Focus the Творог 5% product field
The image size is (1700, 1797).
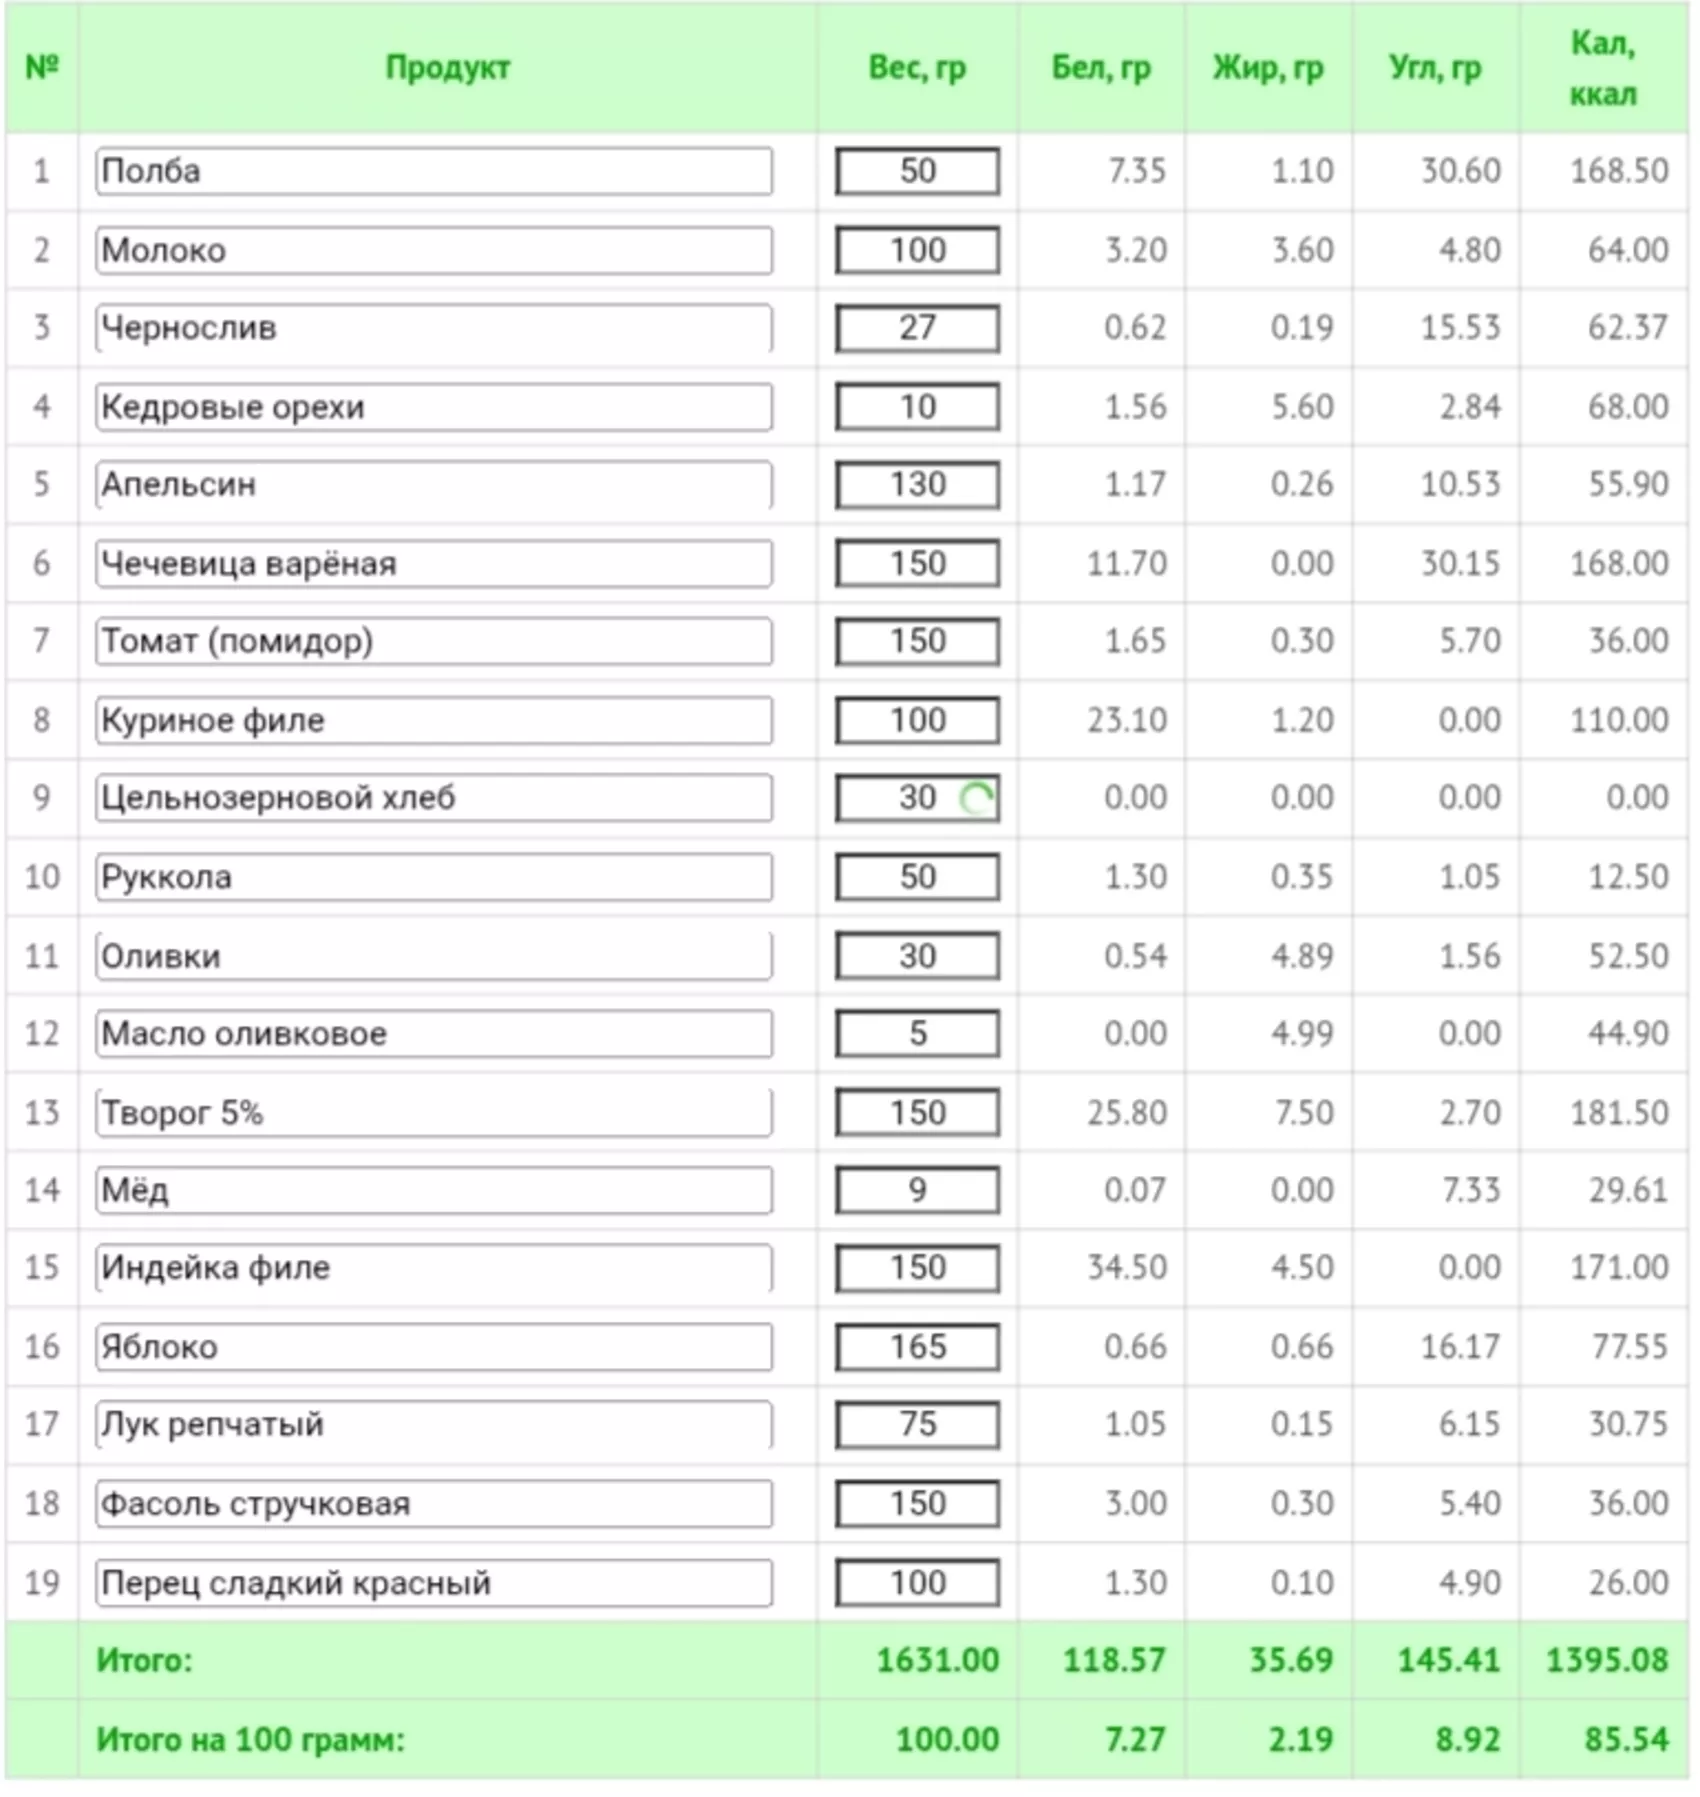coord(434,1113)
